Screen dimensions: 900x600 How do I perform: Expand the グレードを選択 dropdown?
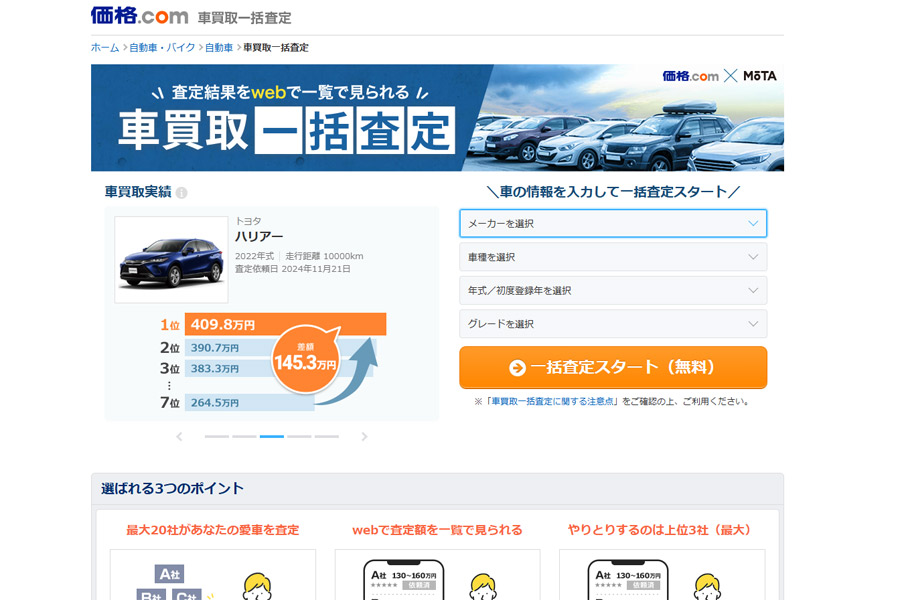click(x=613, y=324)
